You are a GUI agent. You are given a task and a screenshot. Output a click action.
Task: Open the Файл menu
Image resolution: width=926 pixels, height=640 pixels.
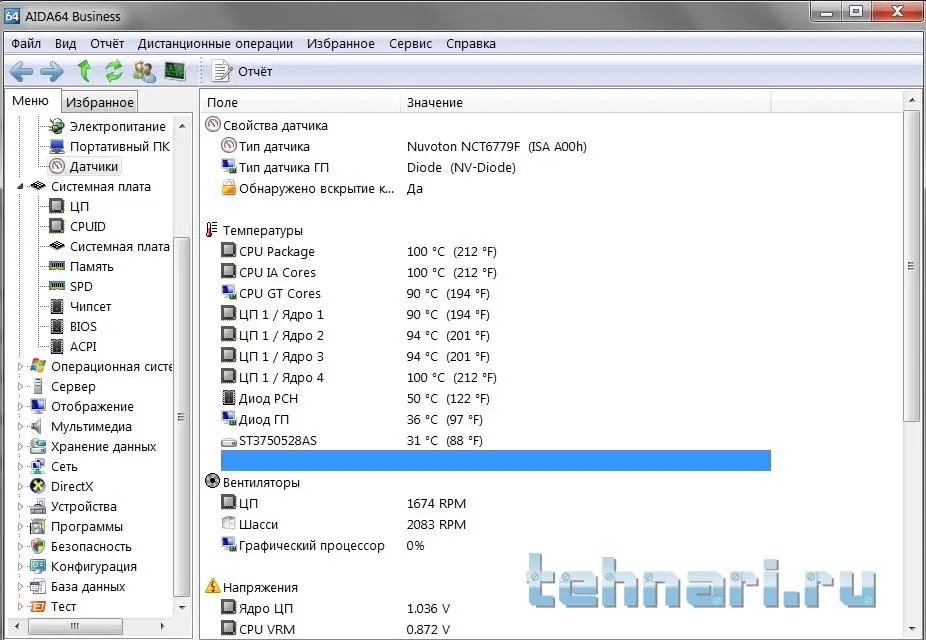point(26,44)
